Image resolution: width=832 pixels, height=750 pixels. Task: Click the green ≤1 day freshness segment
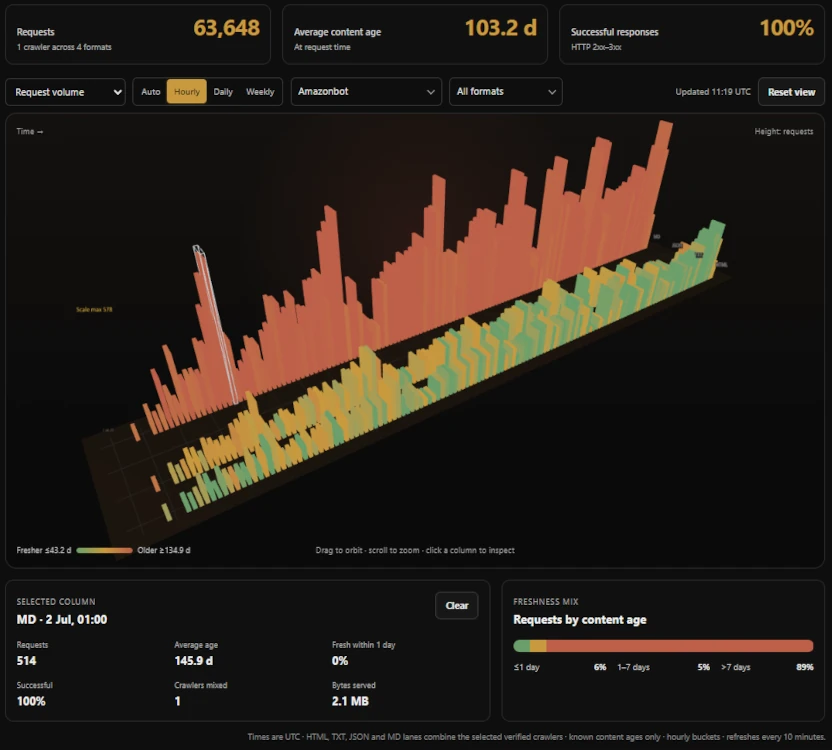[x=522, y=645]
